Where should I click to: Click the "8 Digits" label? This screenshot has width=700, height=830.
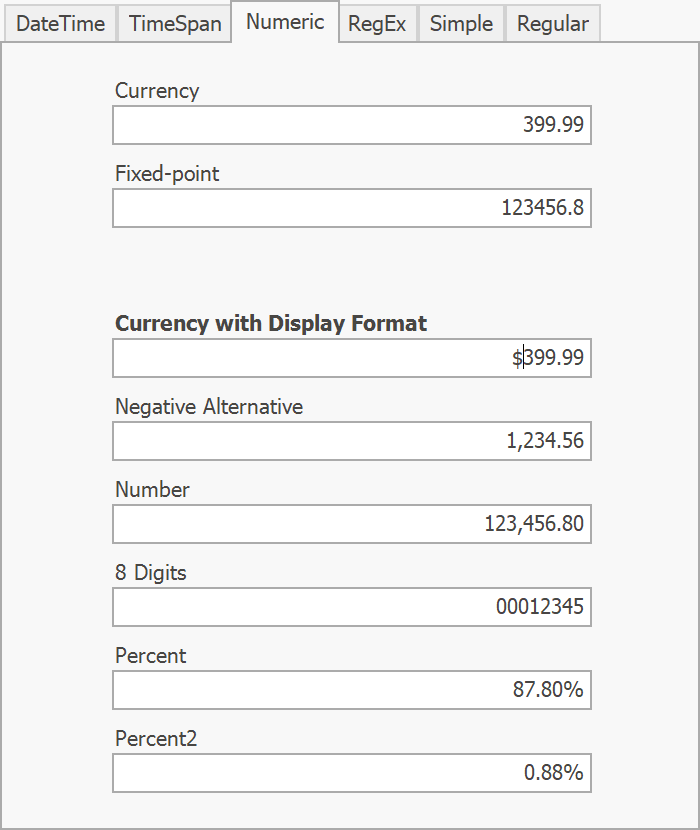click(151, 572)
